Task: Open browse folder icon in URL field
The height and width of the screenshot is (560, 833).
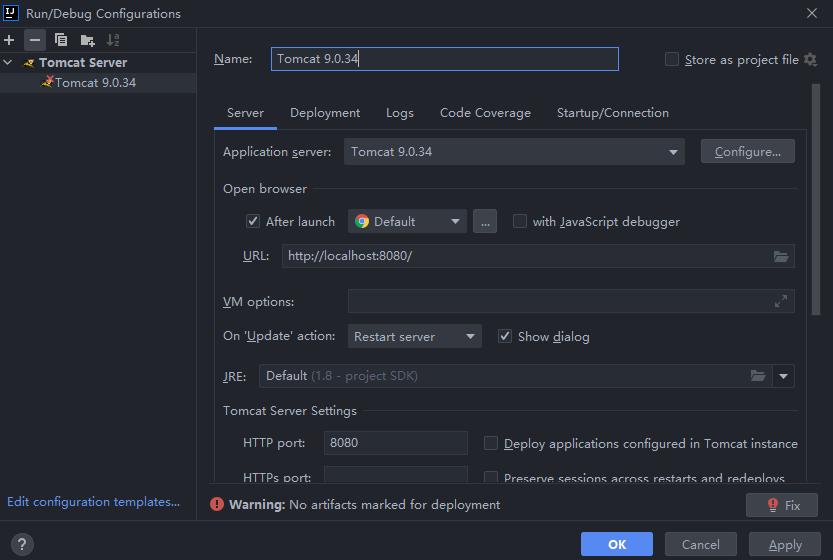Action: [x=780, y=257]
